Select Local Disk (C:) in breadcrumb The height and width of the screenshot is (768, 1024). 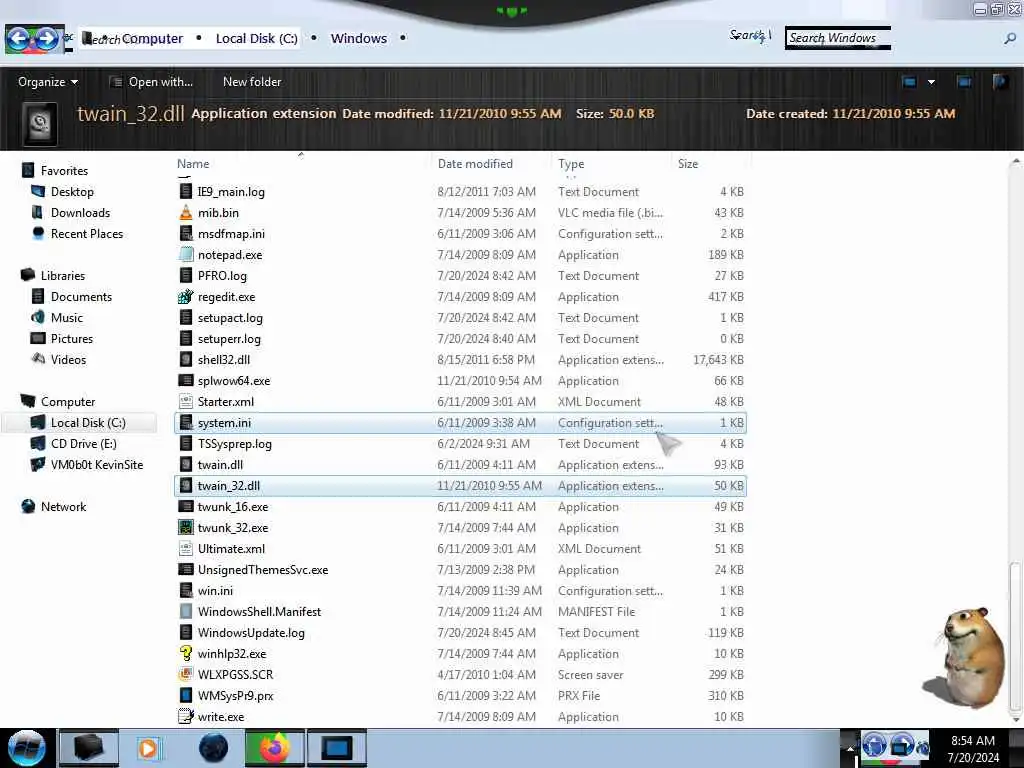click(257, 39)
